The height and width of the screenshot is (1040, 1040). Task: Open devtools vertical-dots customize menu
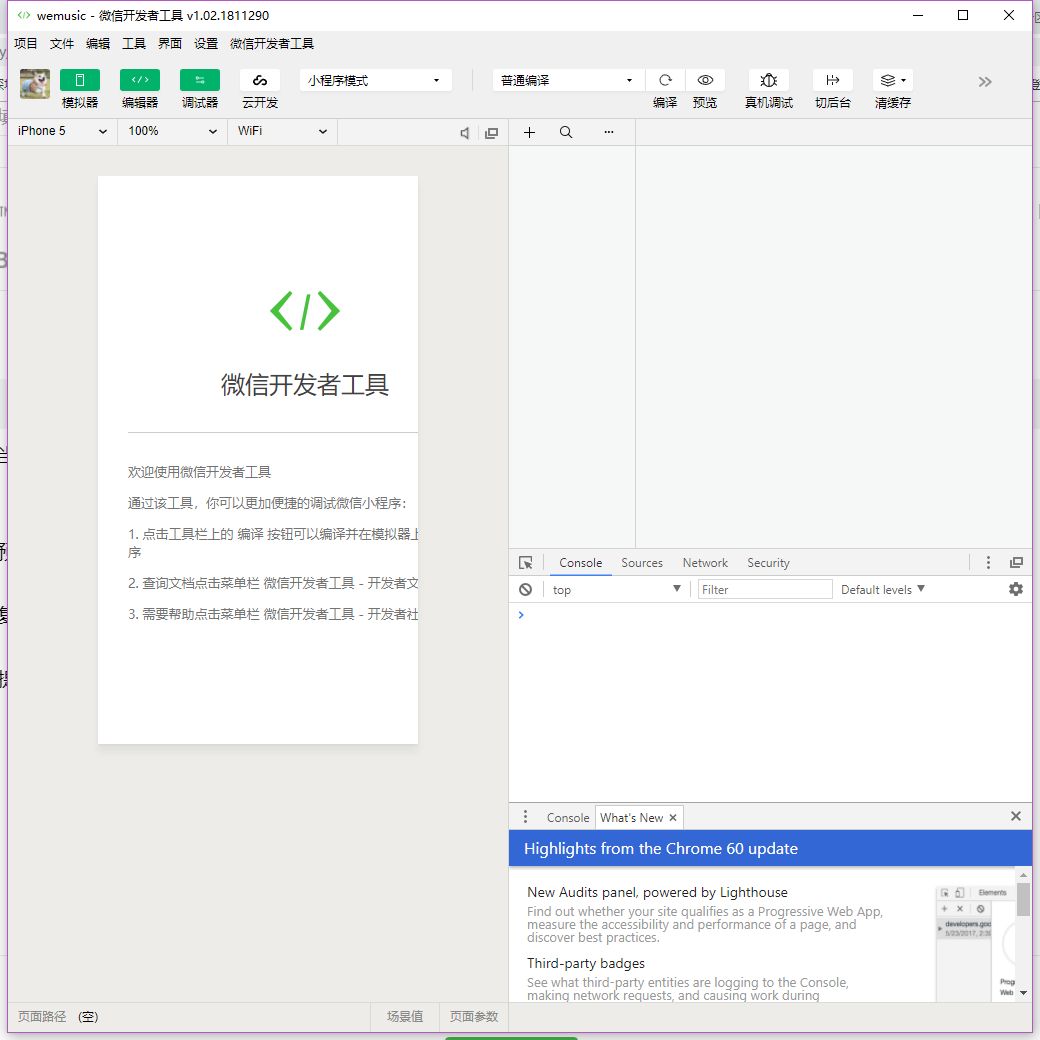(x=988, y=562)
